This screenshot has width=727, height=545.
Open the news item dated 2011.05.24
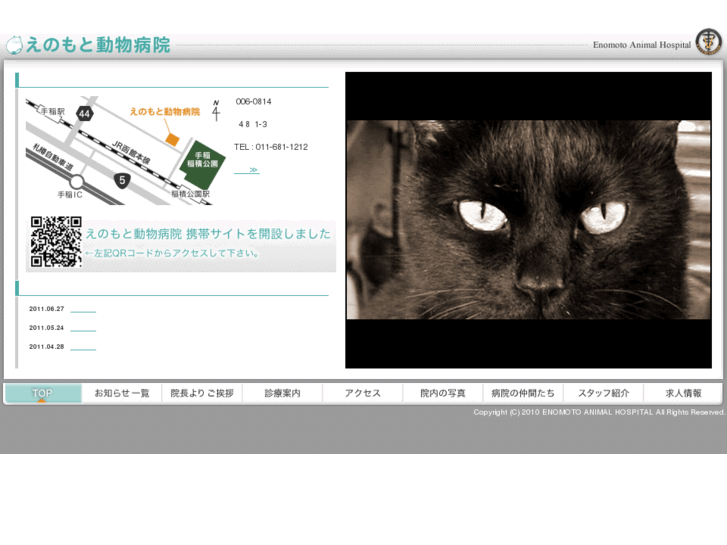click(x=83, y=328)
